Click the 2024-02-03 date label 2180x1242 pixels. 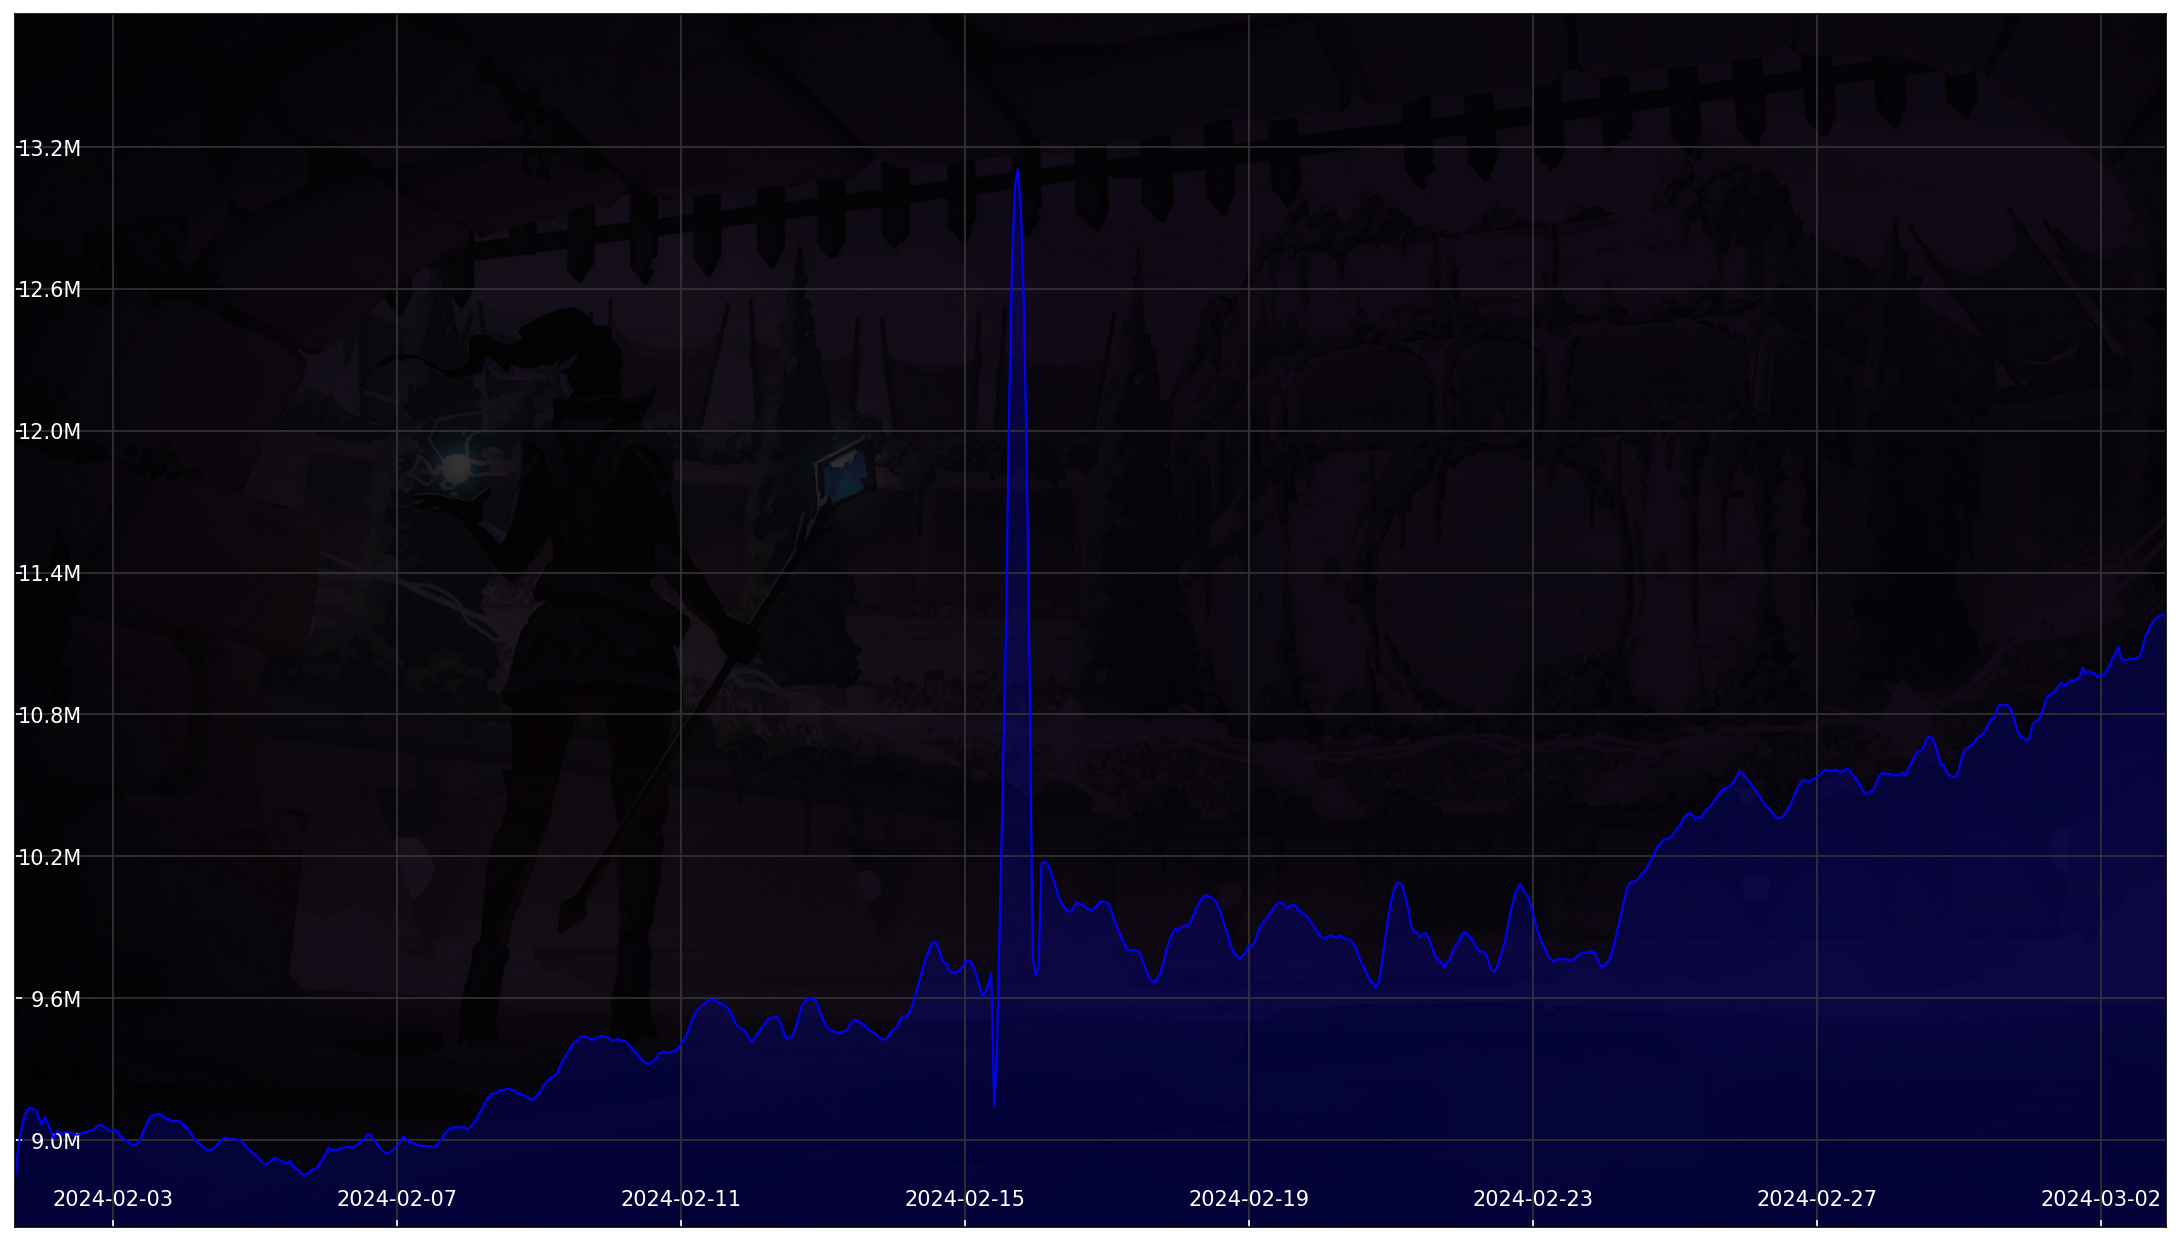click(113, 1199)
